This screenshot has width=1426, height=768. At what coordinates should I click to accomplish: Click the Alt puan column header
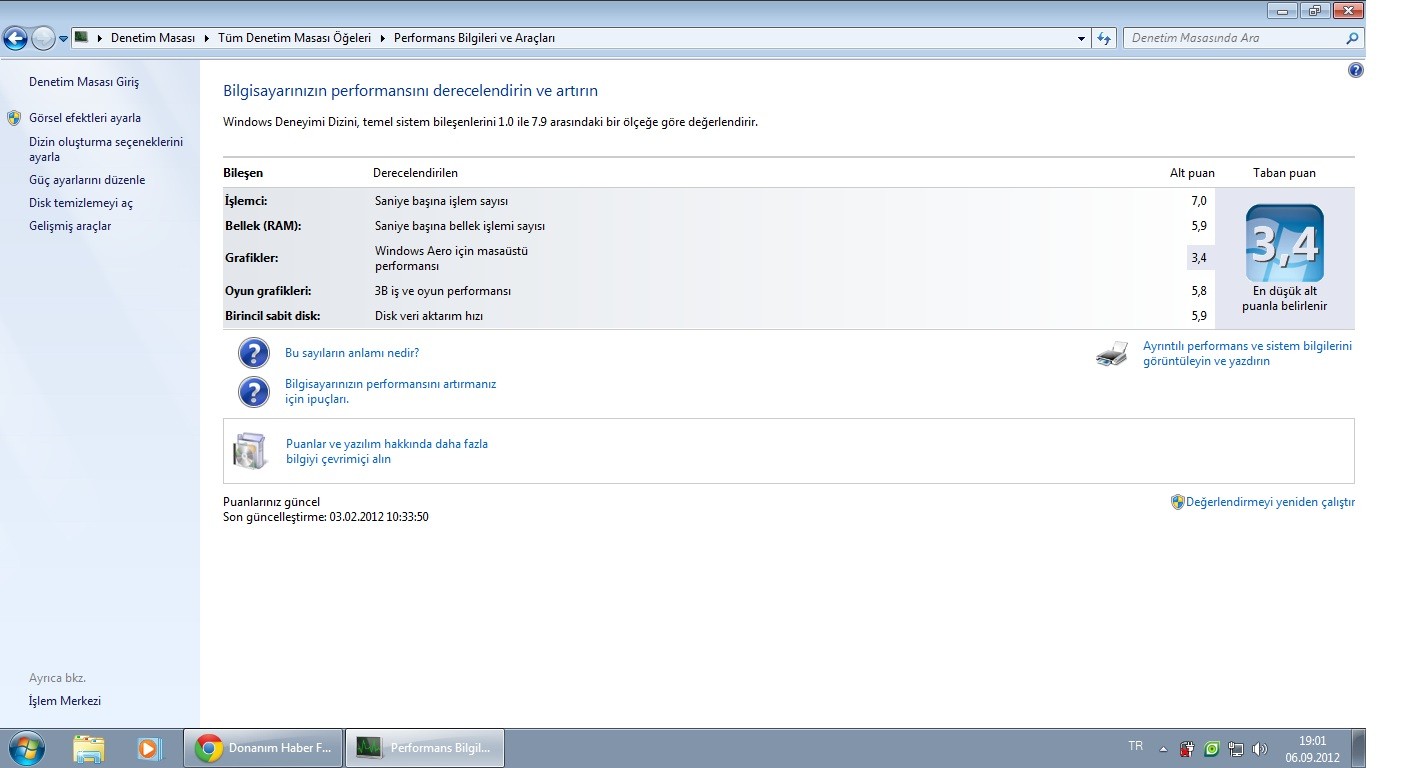coord(1192,173)
